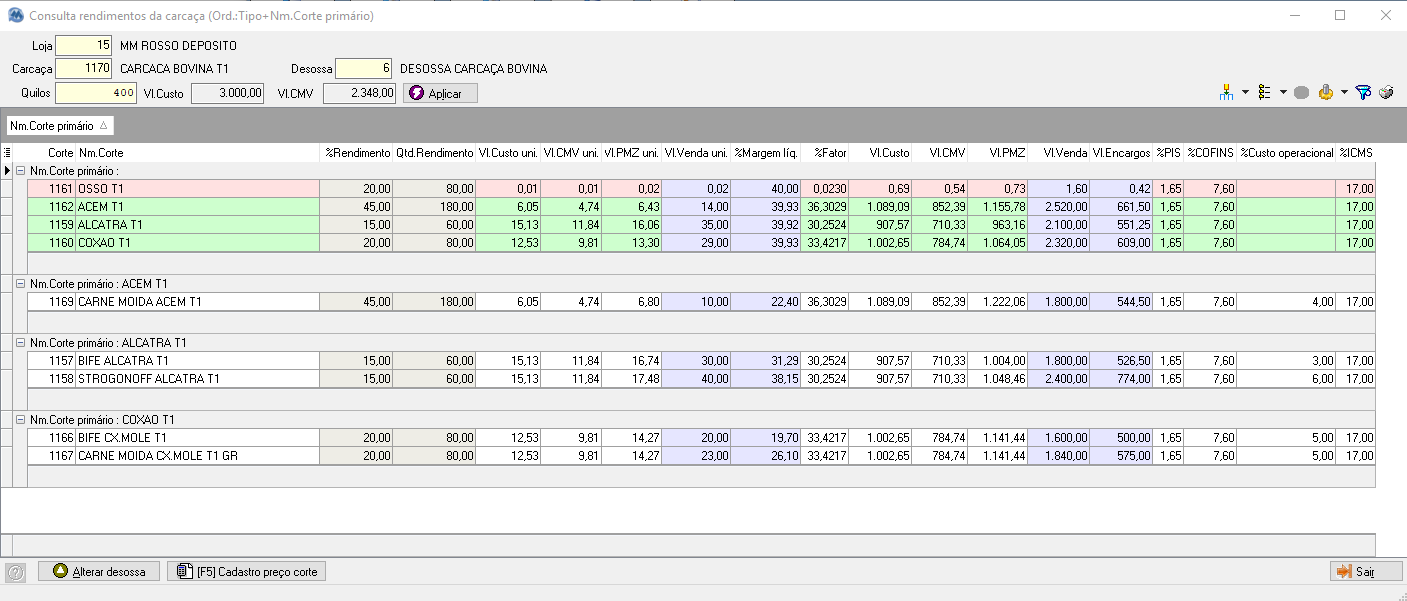Click the gear configuration toolbar icon
Image resolution: width=1407 pixels, height=601 pixels.
[x=1326, y=92]
